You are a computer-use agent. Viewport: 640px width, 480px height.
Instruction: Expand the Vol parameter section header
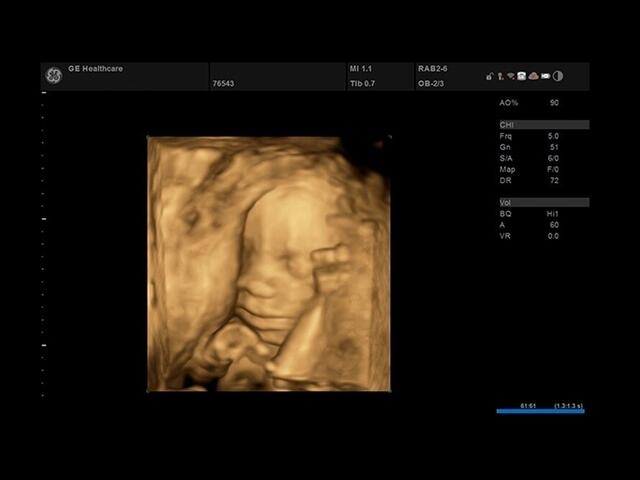[x=543, y=202]
